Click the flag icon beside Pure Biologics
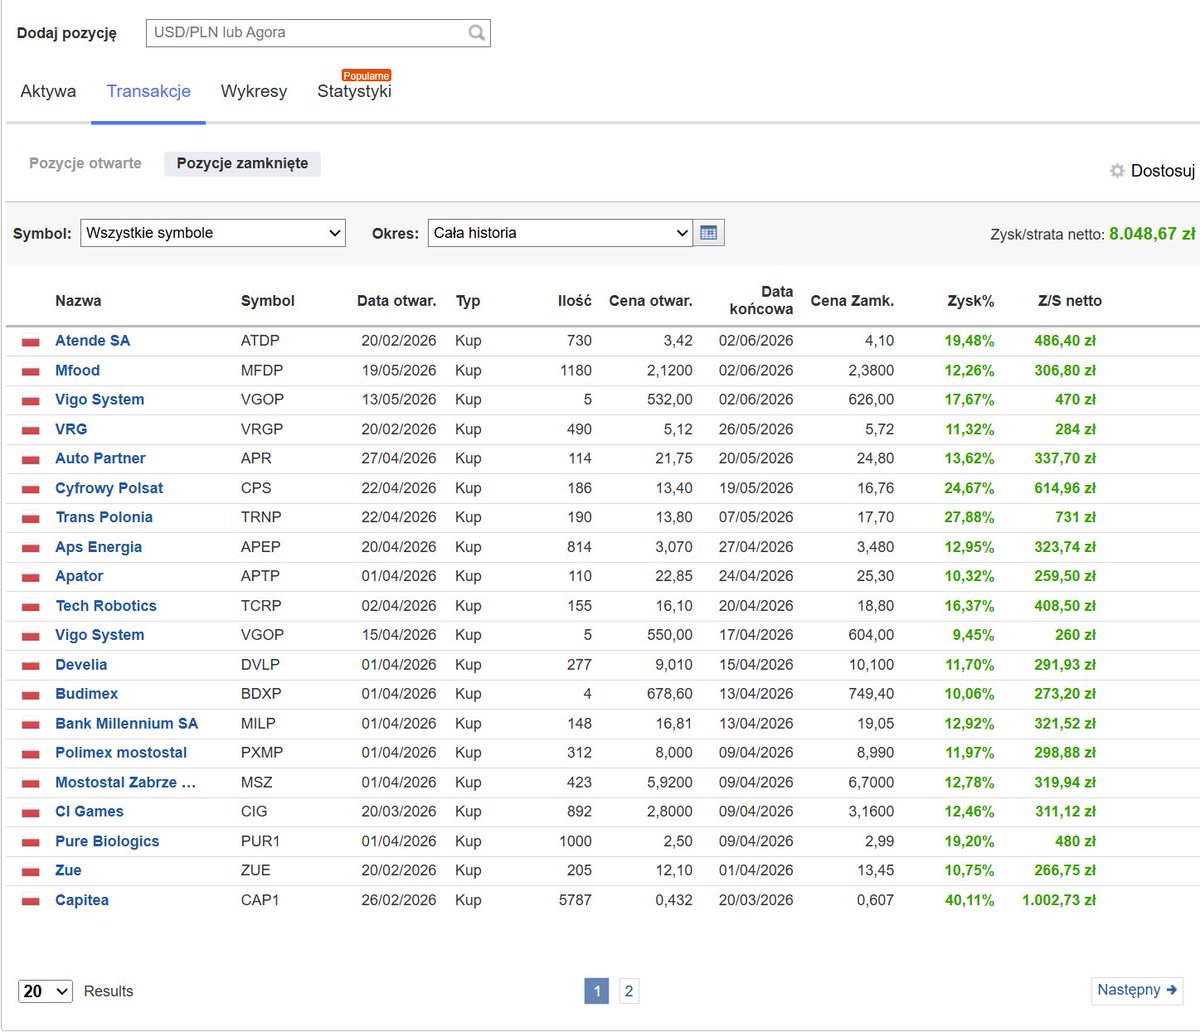This screenshot has width=1200, height=1032. [31, 842]
